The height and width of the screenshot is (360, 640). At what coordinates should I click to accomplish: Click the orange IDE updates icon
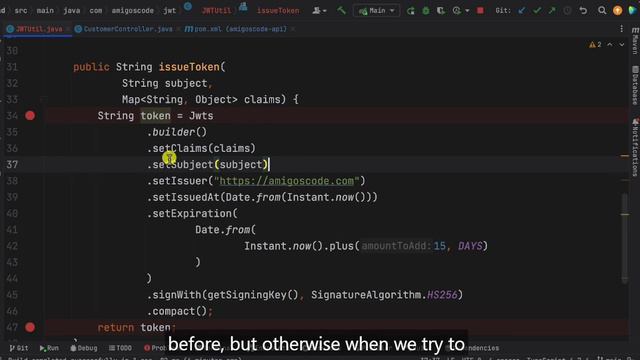(618, 11)
